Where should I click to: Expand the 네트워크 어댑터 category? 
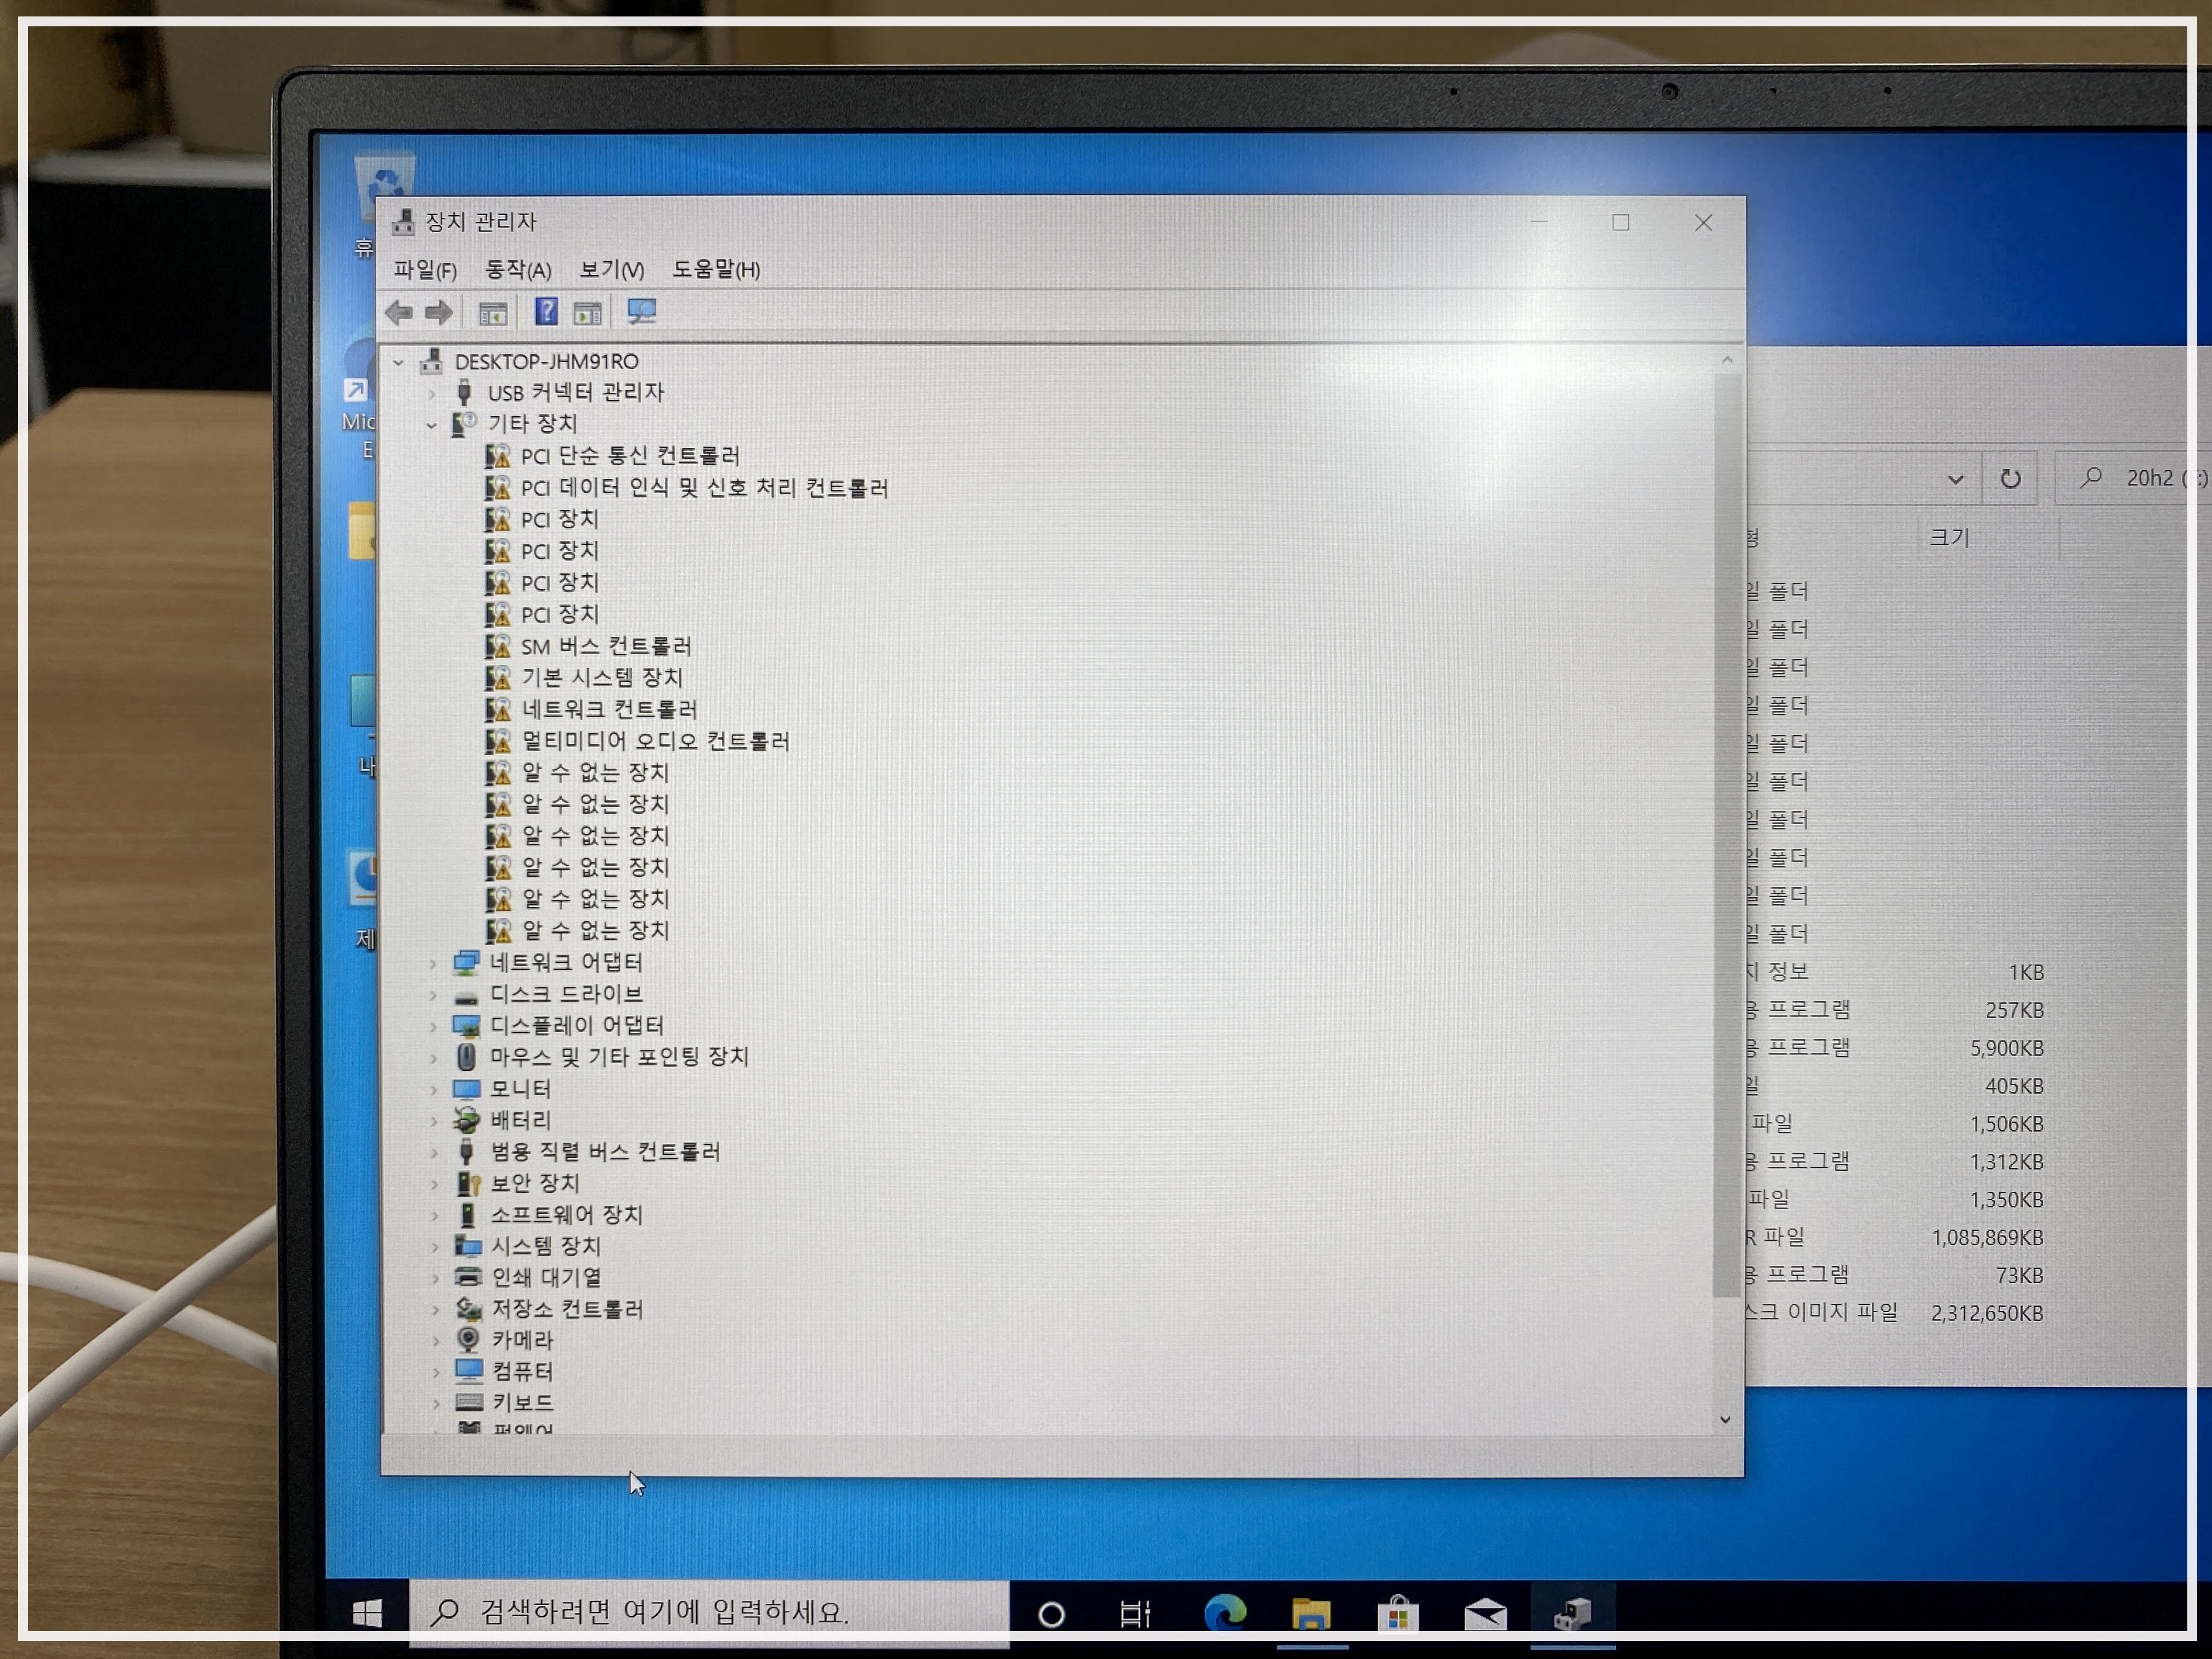point(433,963)
